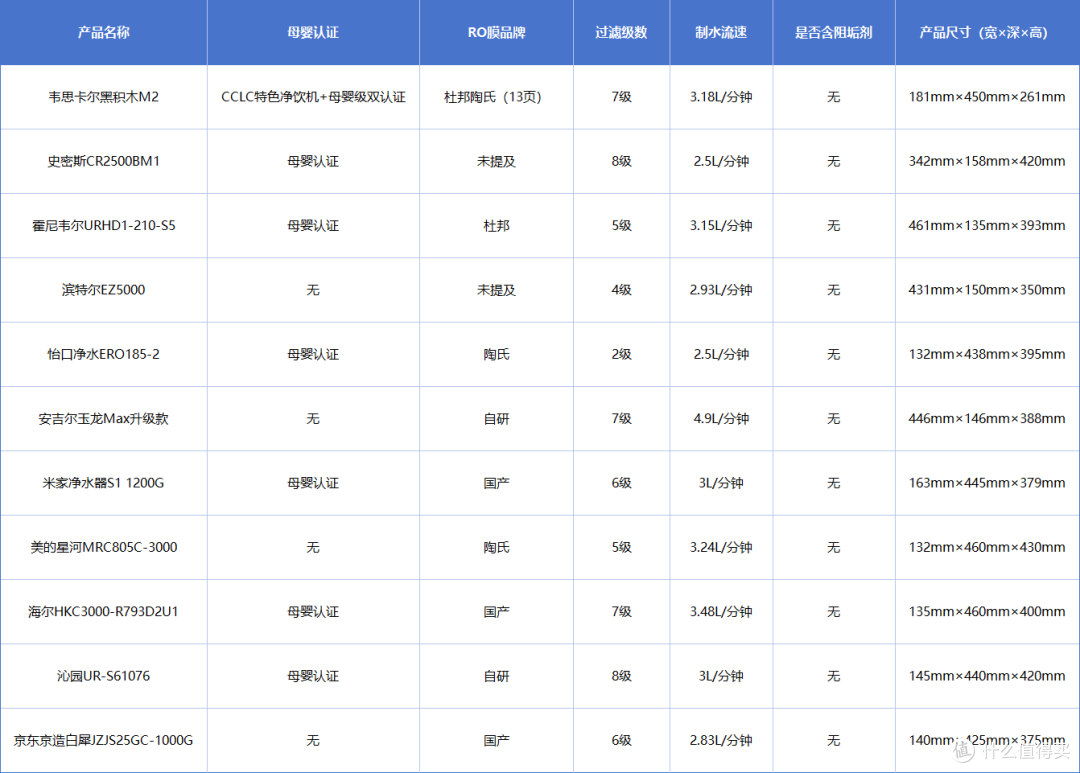The image size is (1080, 773).
Task: Click the 史密斯 row 未提及 brand cell
Action: (x=496, y=161)
